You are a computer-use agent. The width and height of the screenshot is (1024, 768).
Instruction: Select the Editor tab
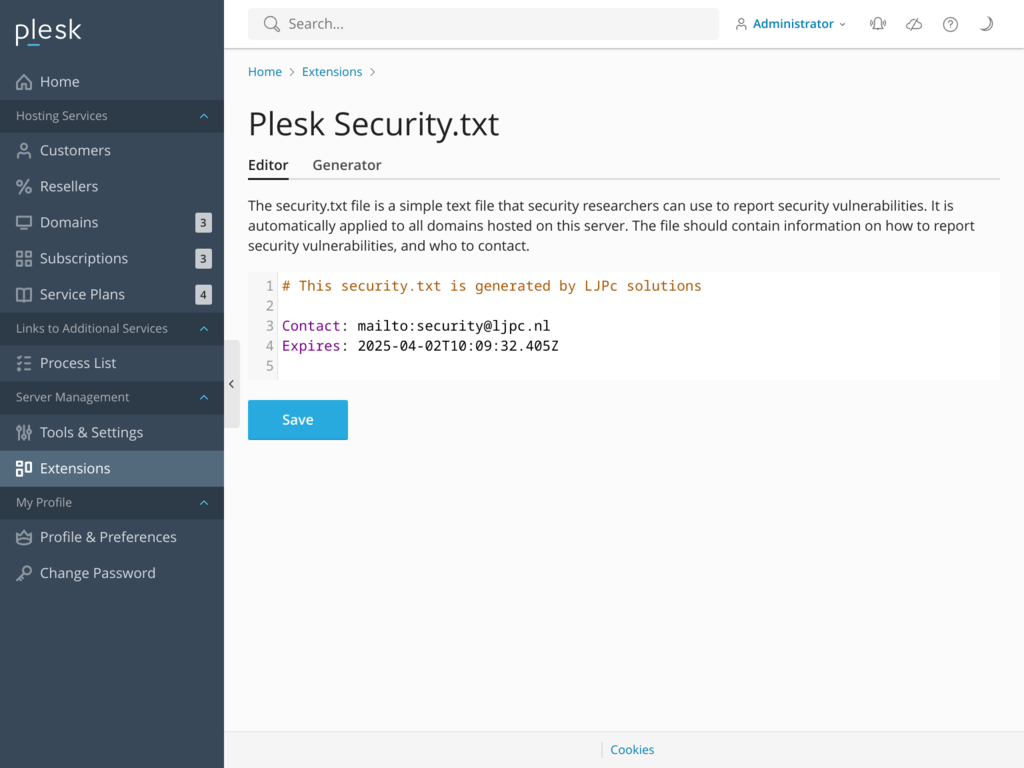coord(268,165)
